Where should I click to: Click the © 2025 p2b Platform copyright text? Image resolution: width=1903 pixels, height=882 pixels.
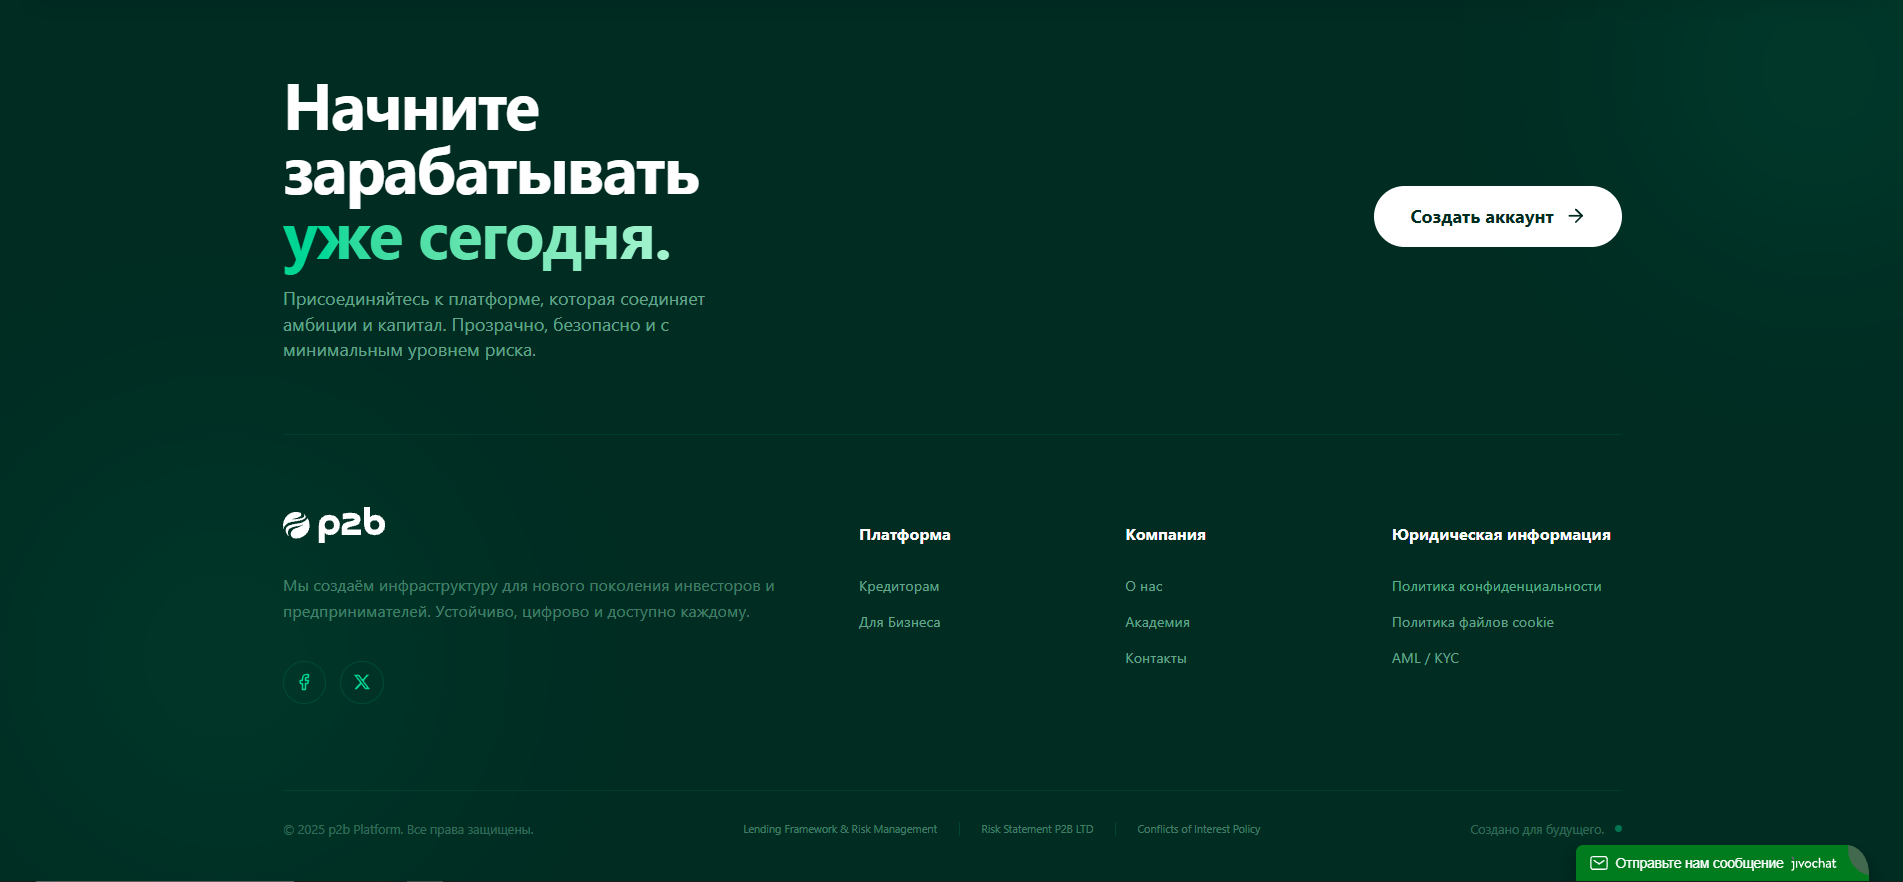pyautogui.click(x=408, y=829)
